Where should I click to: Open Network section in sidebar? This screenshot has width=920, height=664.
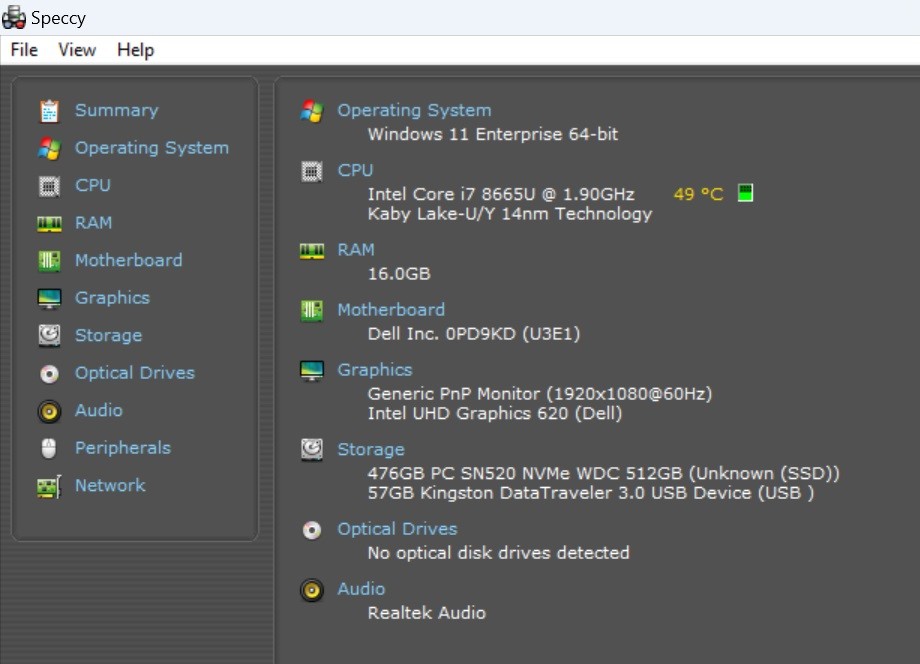pyautogui.click(x=110, y=486)
